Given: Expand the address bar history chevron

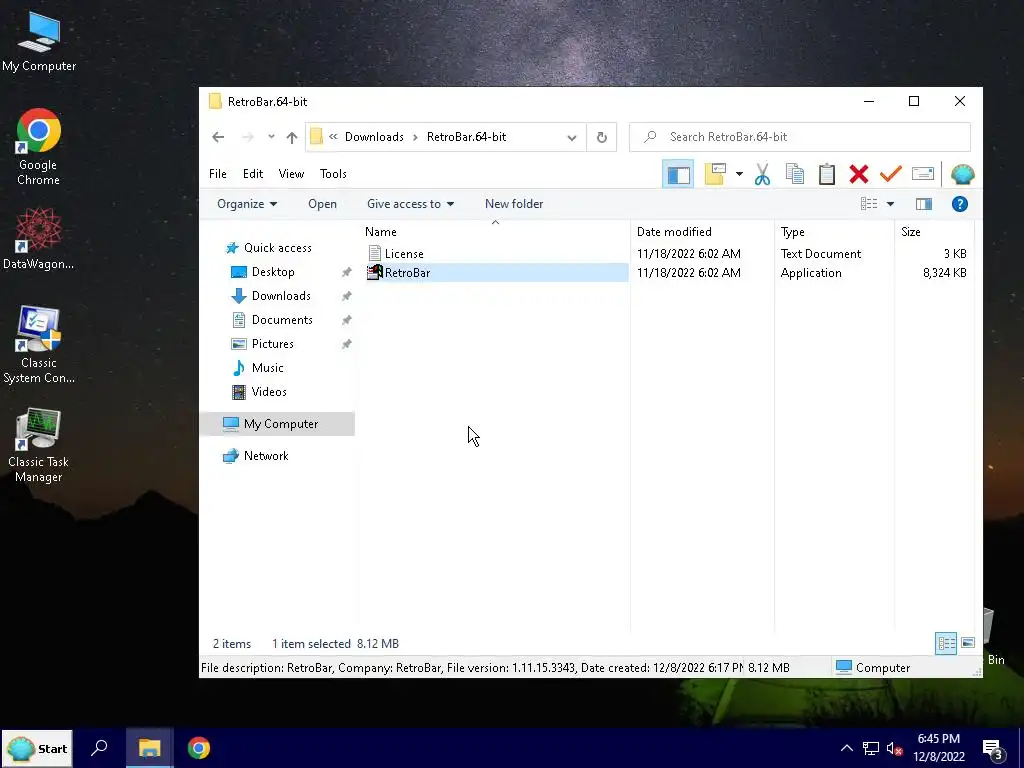Looking at the screenshot, I should point(571,137).
